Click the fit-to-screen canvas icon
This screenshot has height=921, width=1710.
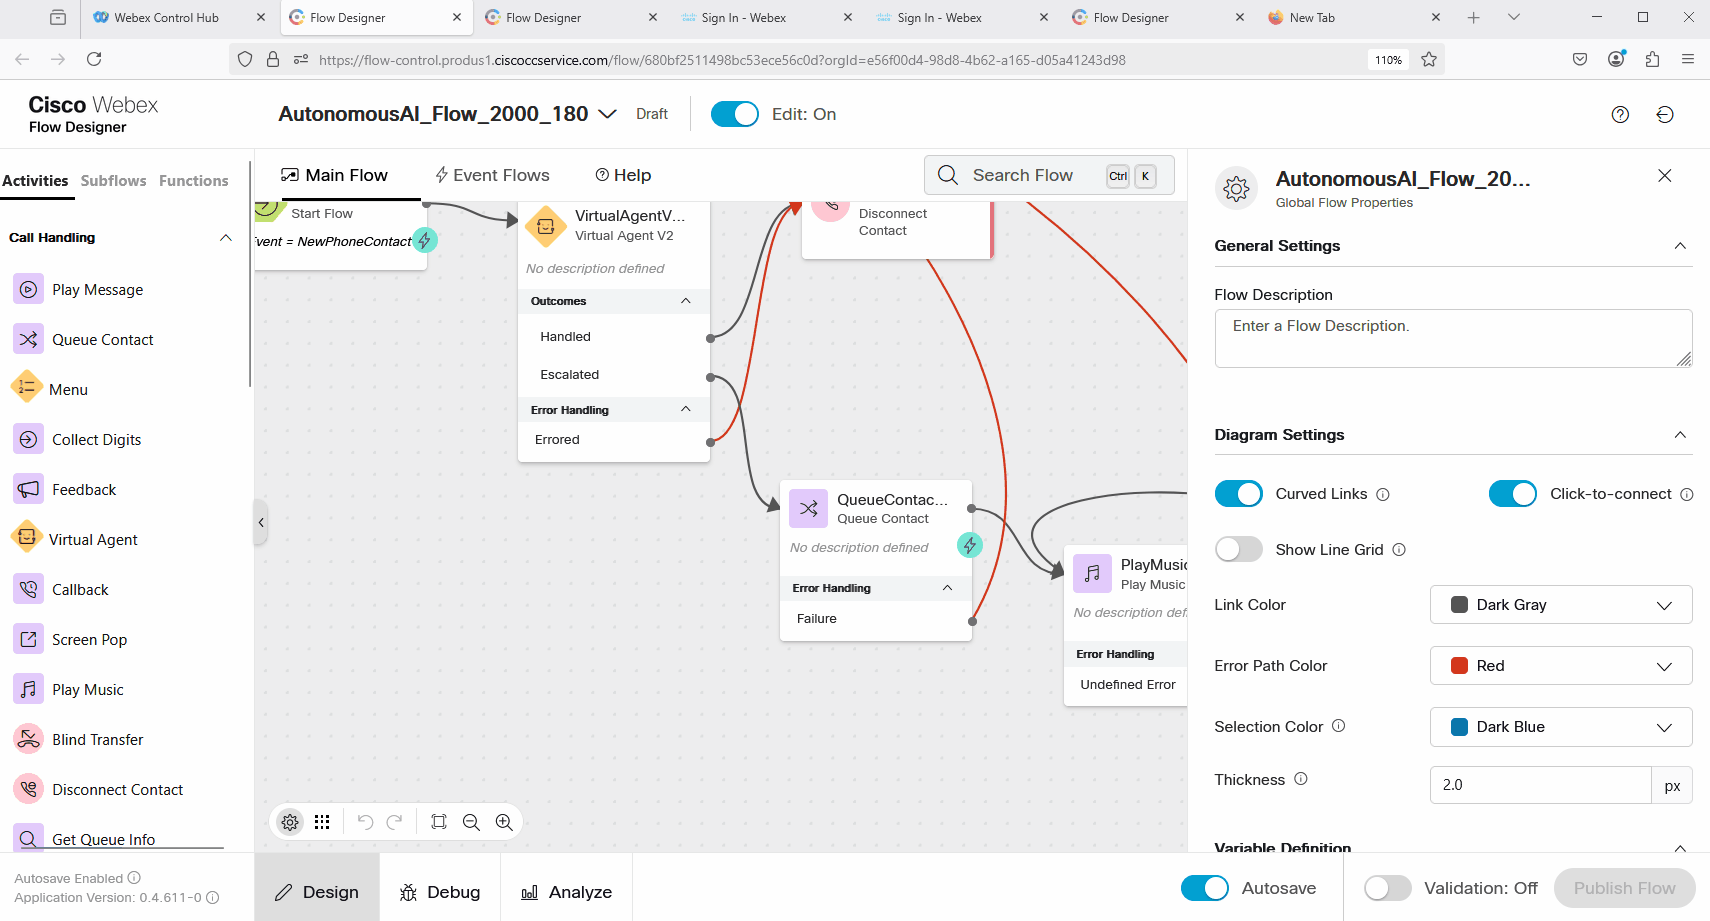[x=438, y=822]
